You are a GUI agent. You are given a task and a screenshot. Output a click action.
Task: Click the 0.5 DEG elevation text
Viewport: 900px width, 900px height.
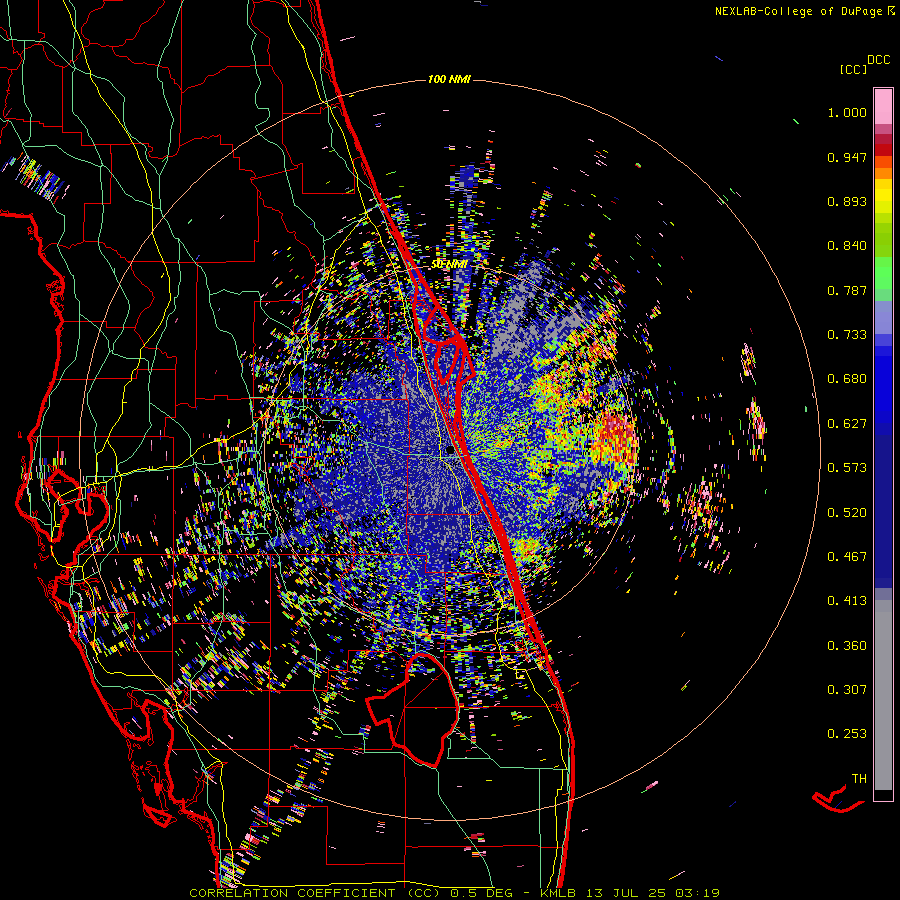click(484, 893)
